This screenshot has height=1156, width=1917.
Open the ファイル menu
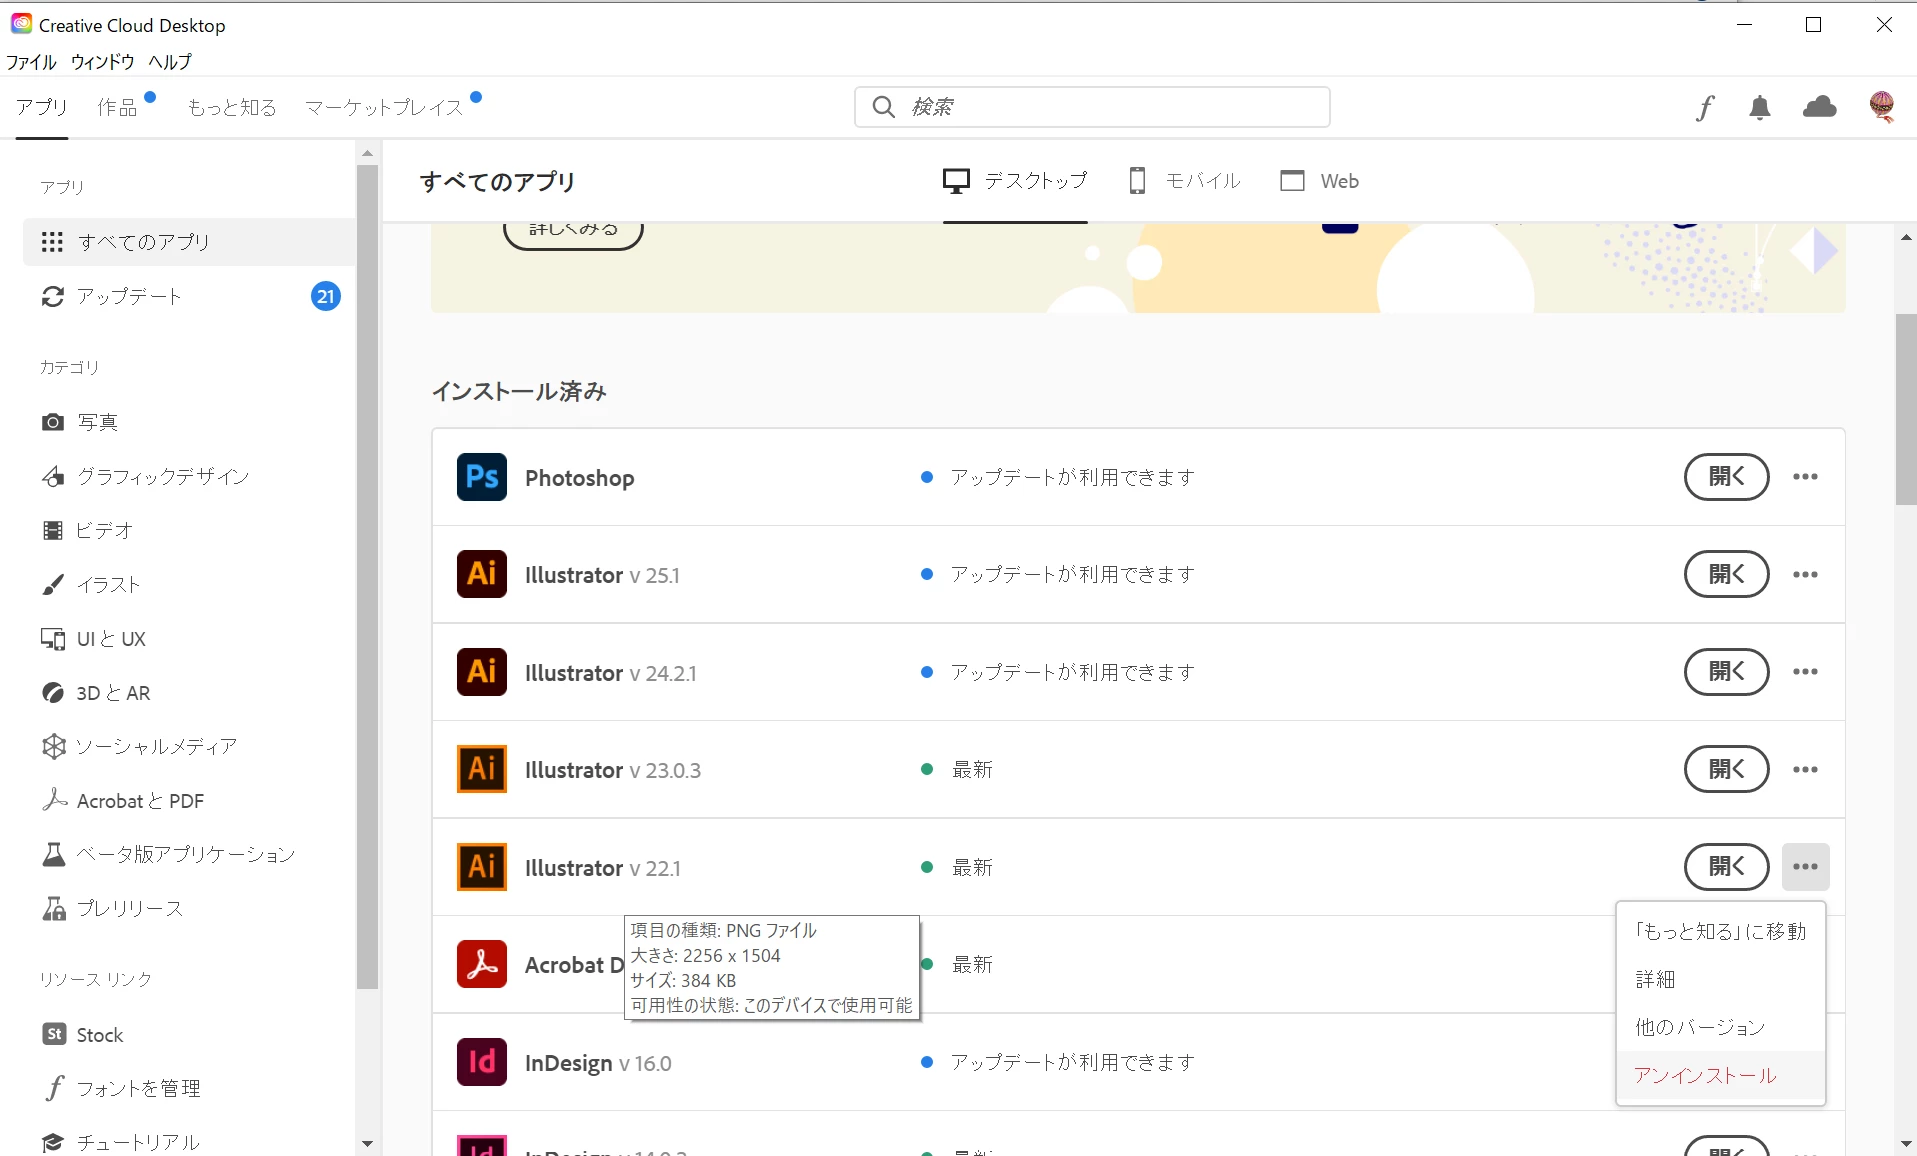(x=31, y=62)
